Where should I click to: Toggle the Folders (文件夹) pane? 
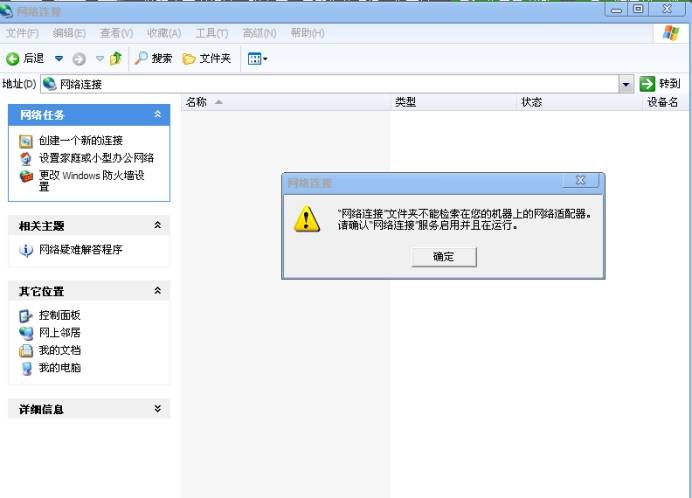(x=207, y=58)
